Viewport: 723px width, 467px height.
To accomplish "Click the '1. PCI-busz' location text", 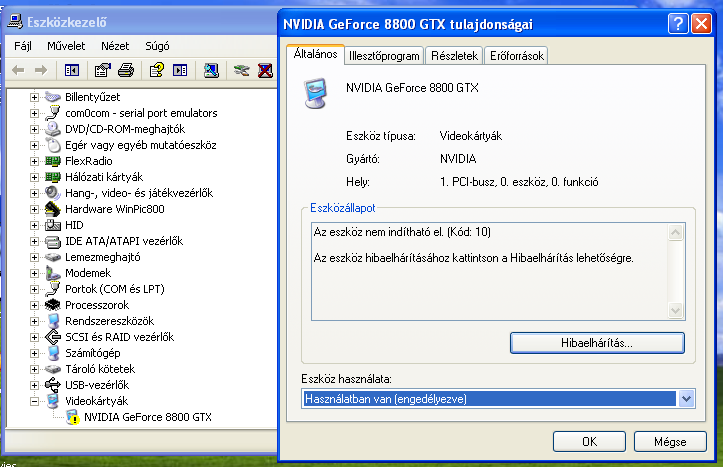I will pos(519,182).
